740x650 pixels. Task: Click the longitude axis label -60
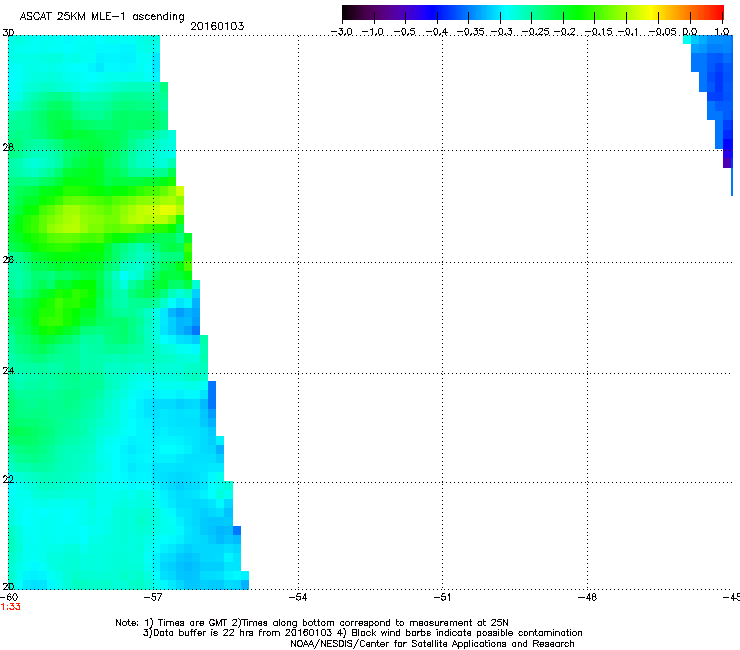[x=9, y=598]
